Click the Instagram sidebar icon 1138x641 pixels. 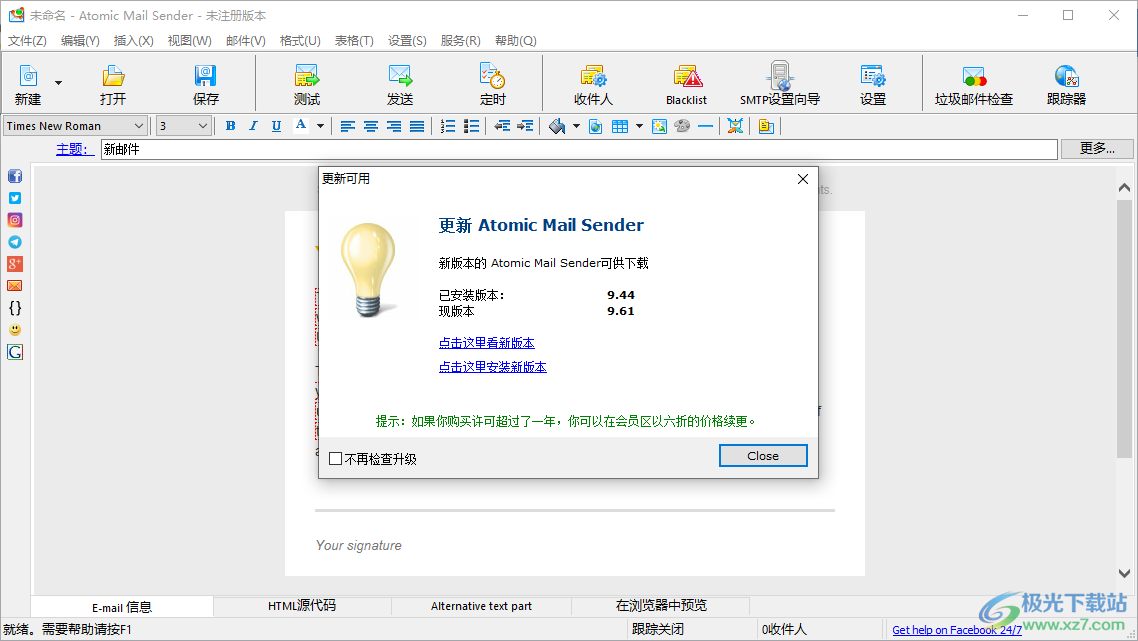15,220
